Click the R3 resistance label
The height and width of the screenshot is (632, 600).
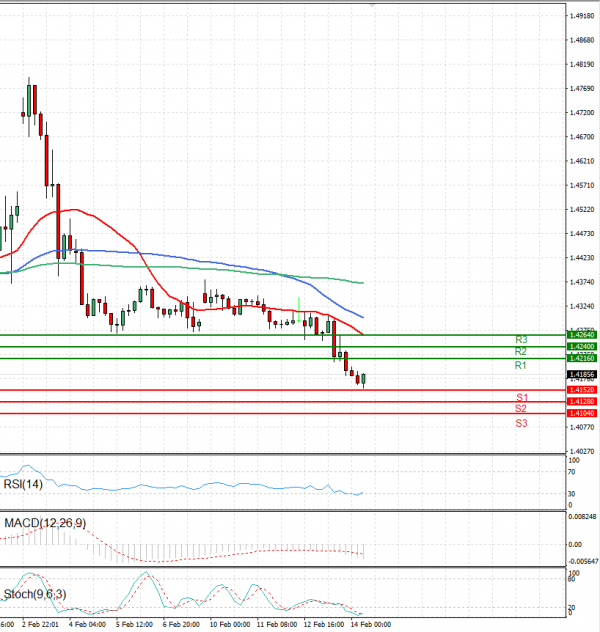click(x=521, y=340)
